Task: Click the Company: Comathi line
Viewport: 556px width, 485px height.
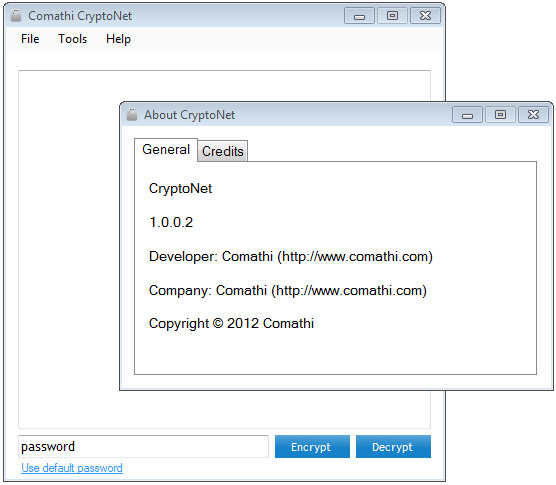Action: (288, 290)
